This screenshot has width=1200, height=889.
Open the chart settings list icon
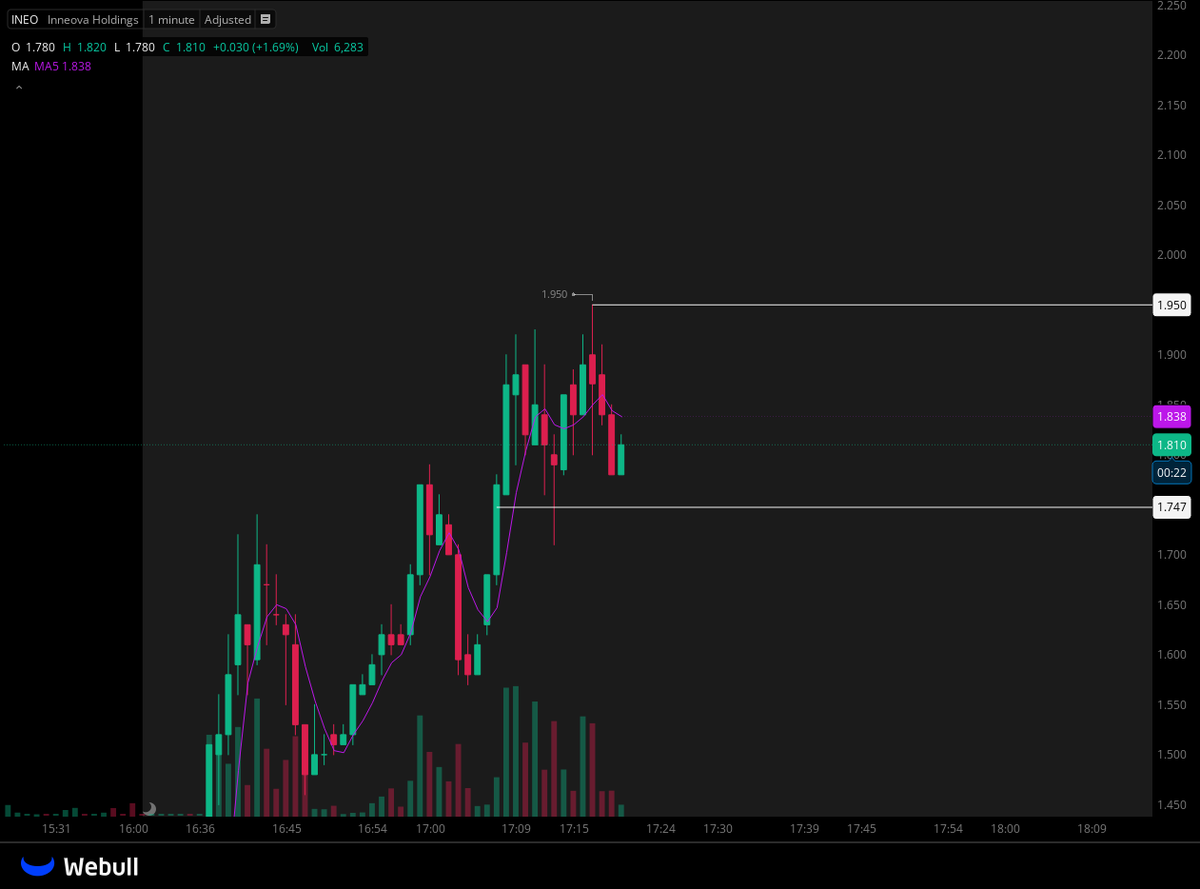(264, 20)
